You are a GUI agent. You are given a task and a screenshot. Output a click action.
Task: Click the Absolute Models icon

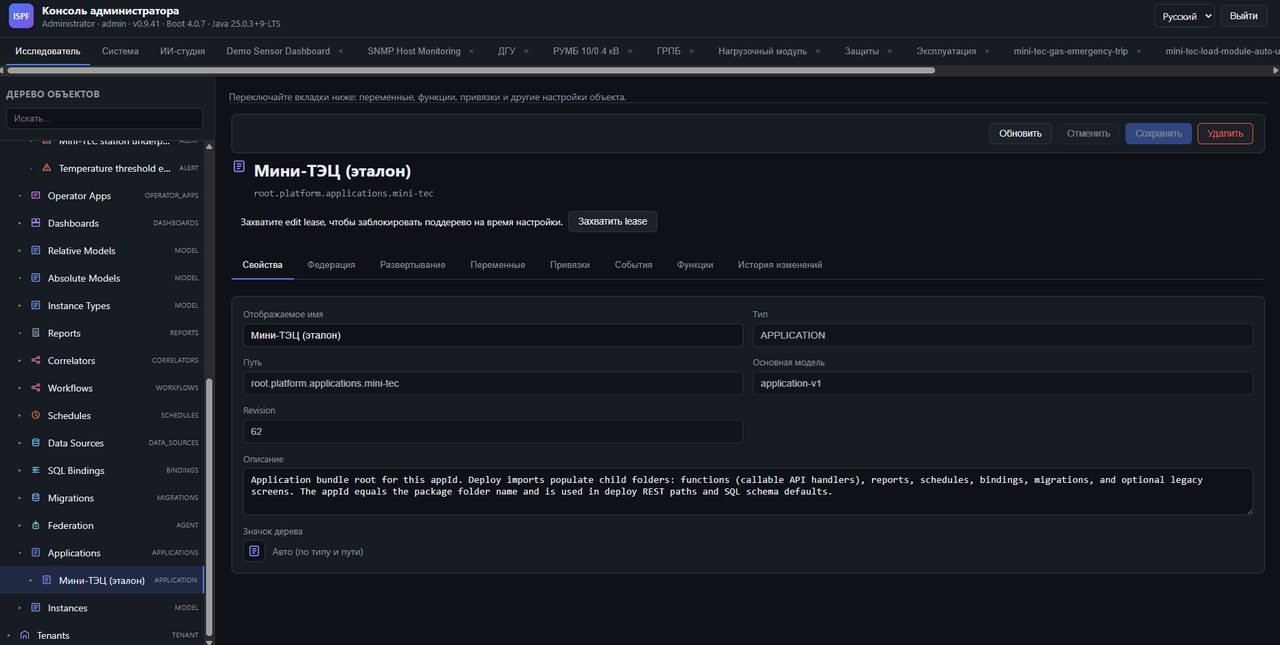[x=36, y=278]
